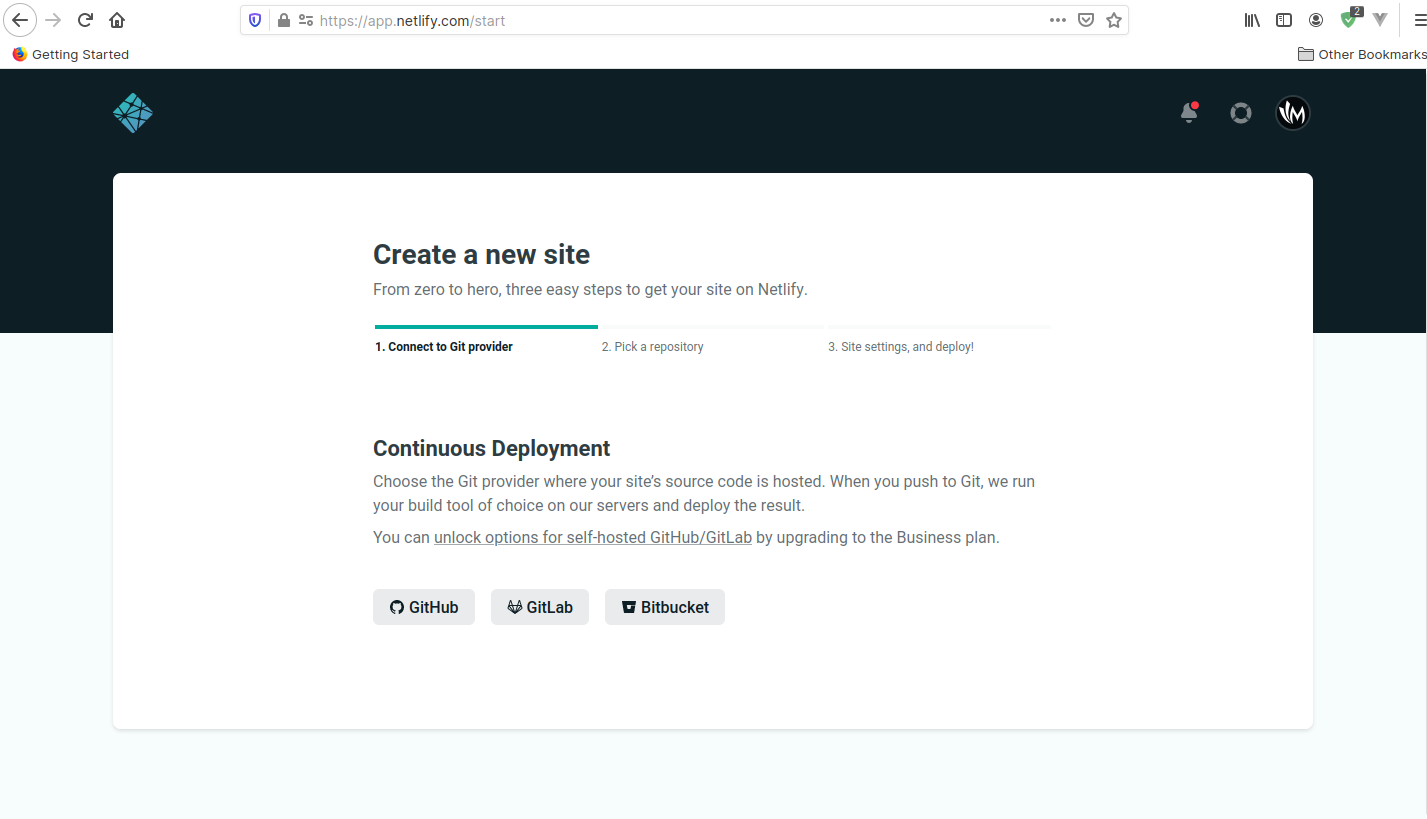Go to browser home page
Screen dimensions: 1427x819
pyautogui.click(x=117, y=20)
